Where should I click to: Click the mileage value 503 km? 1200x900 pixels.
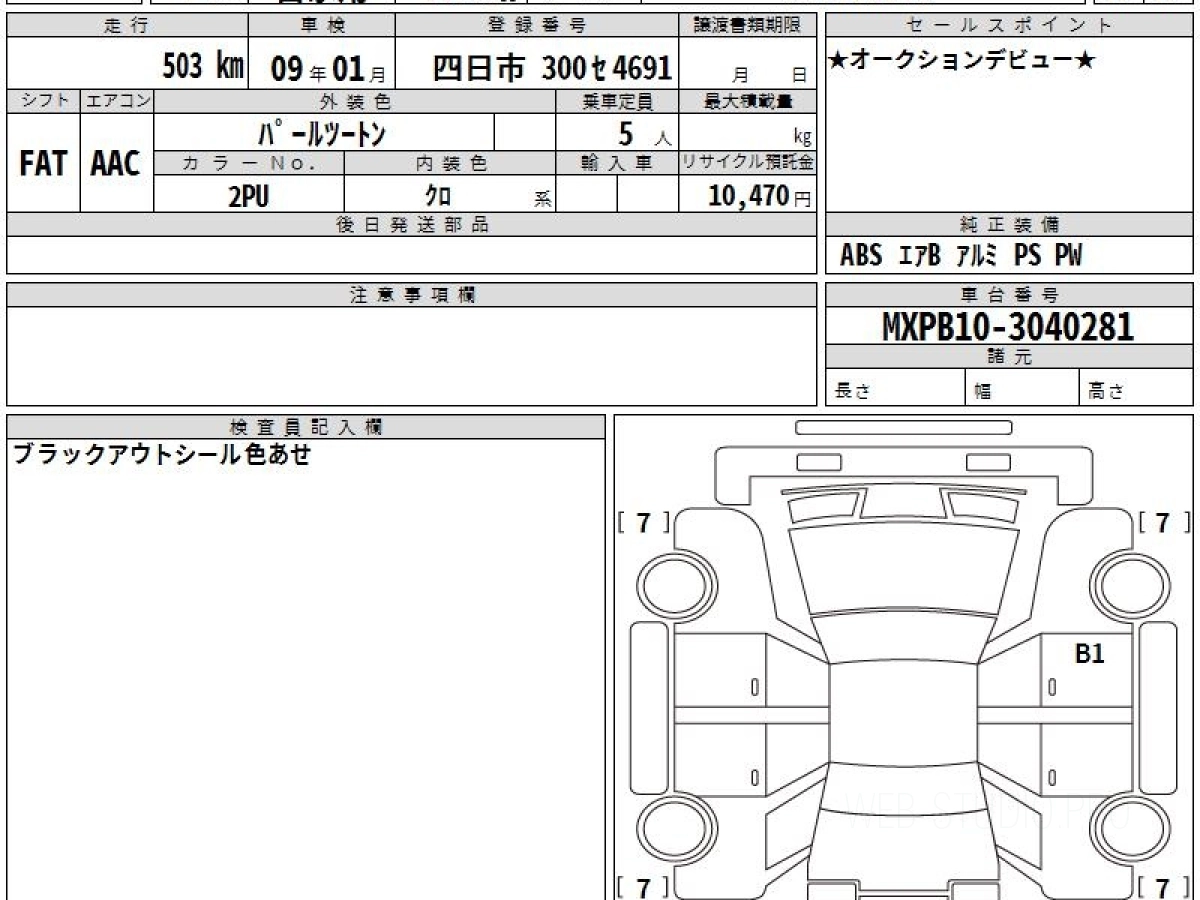point(203,67)
